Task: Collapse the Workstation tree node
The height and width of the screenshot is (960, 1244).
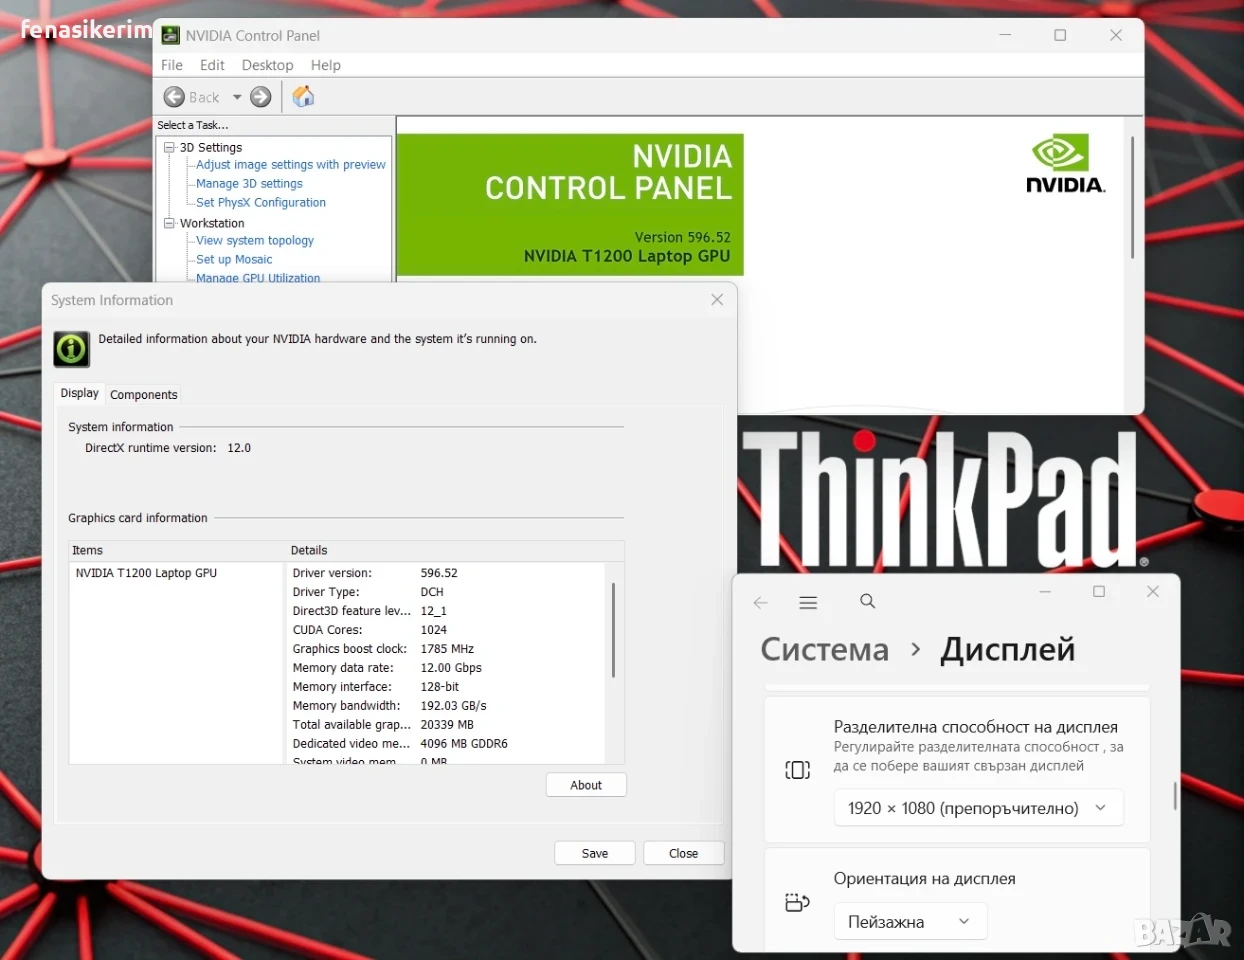Action: click(169, 223)
